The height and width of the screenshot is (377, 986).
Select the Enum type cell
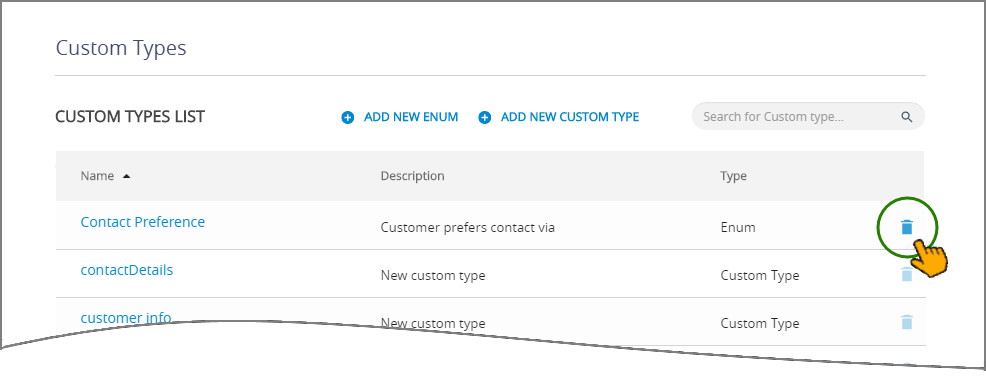pos(738,227)
